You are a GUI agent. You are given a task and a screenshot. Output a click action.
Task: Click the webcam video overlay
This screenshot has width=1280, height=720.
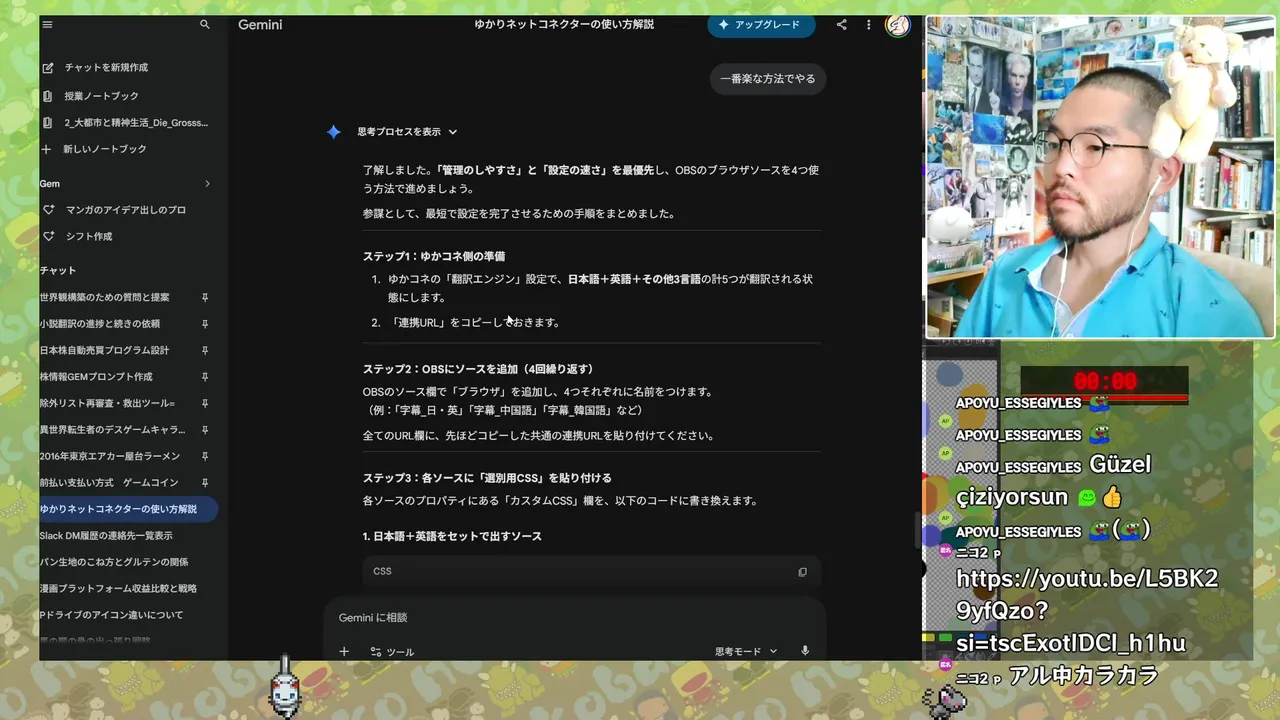pos(1100,177)
